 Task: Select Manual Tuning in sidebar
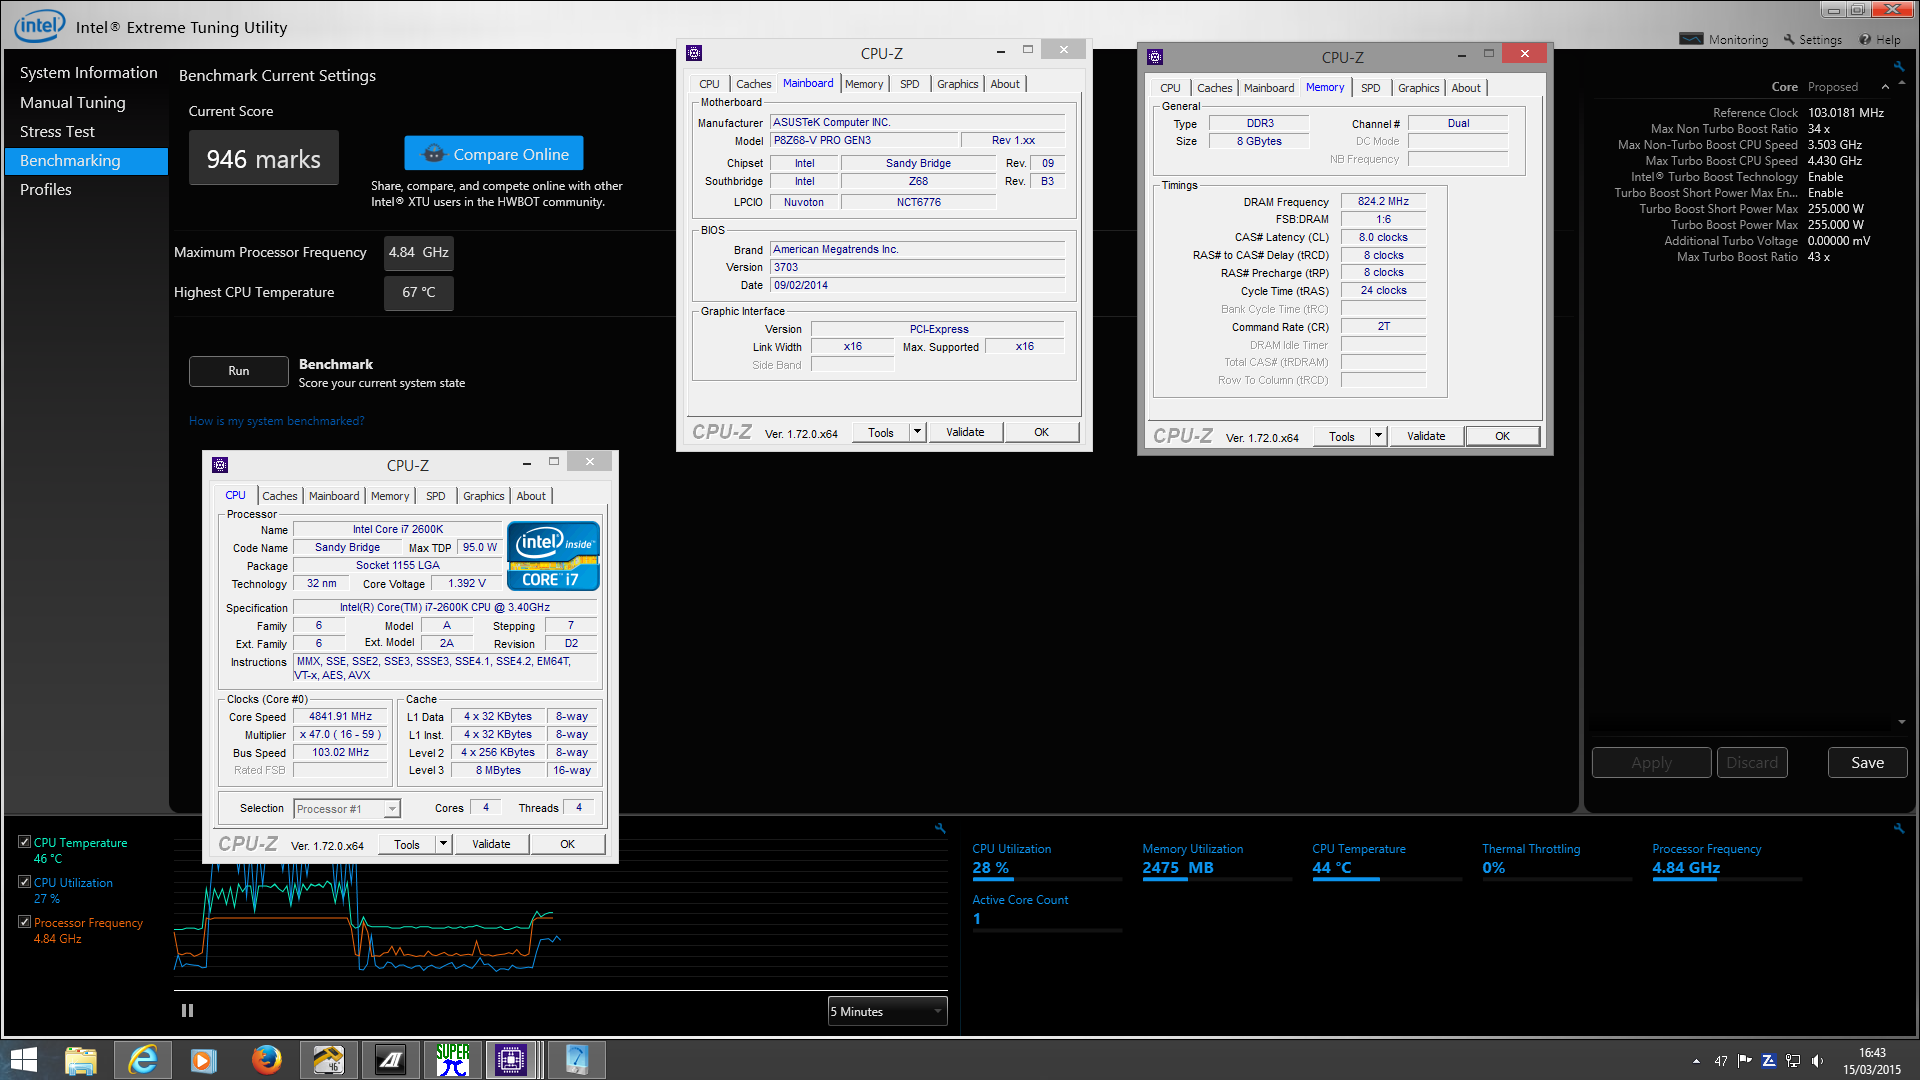pyautogui.click(x=72, y=102)
